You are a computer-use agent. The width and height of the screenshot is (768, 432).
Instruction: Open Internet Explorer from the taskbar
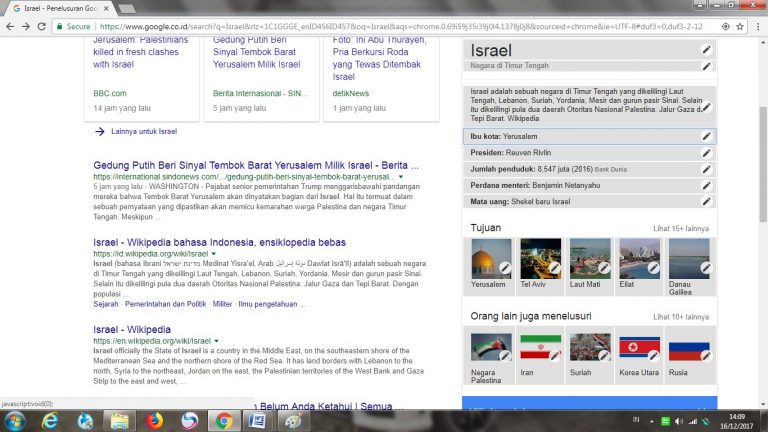[50, 420]
